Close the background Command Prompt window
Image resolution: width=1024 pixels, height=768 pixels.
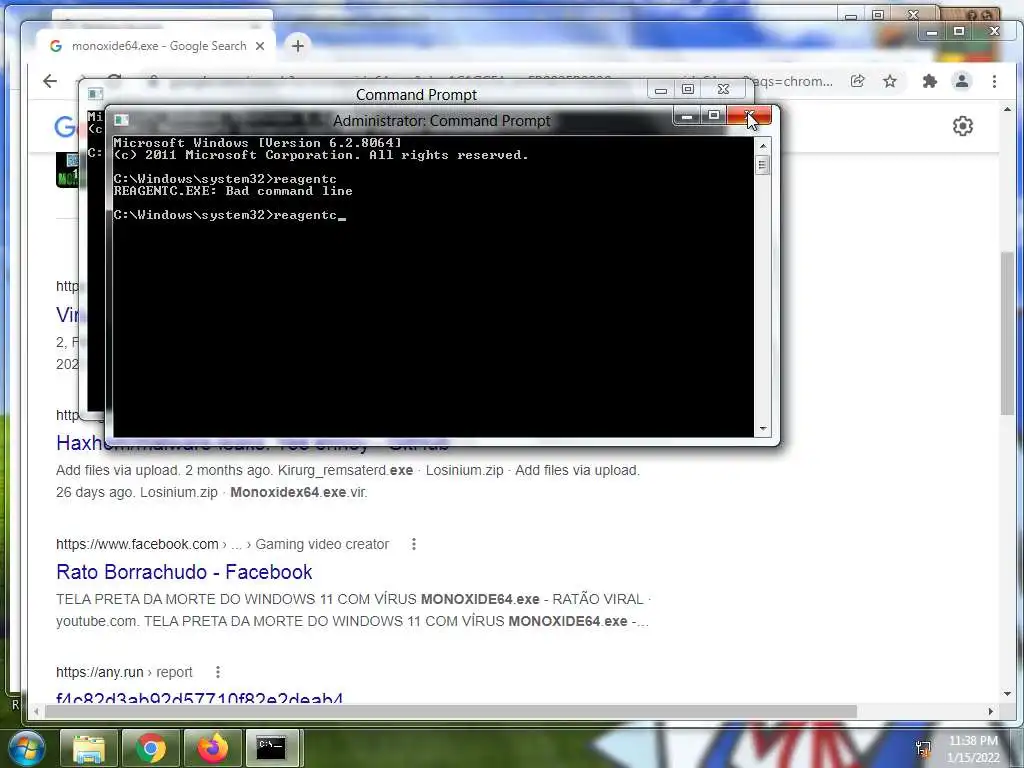tap(723, 89)
